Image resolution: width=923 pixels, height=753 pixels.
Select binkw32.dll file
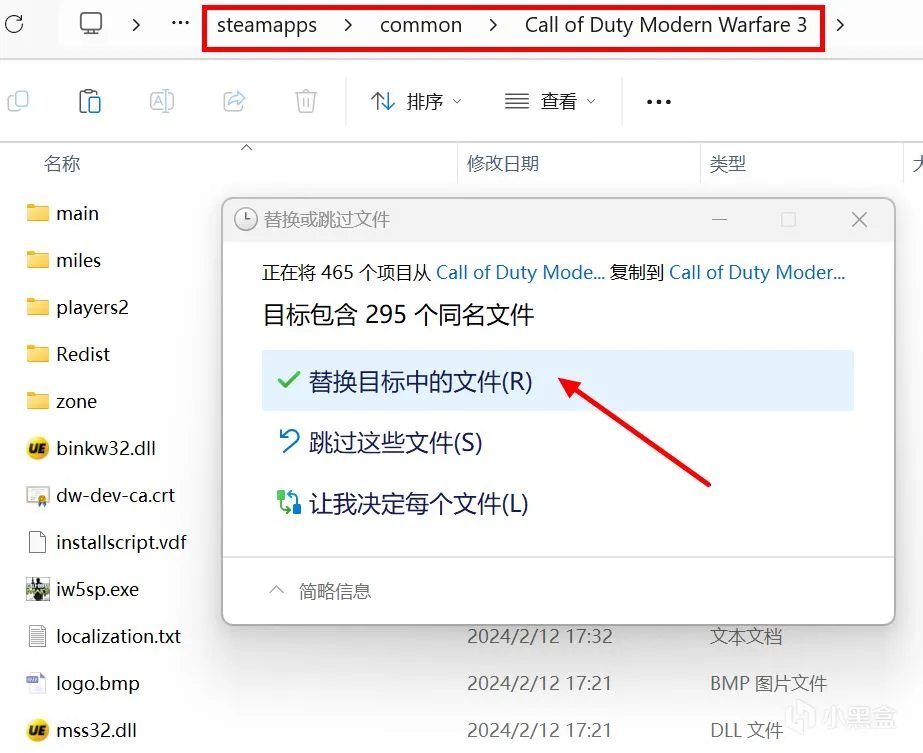[106, 449]
